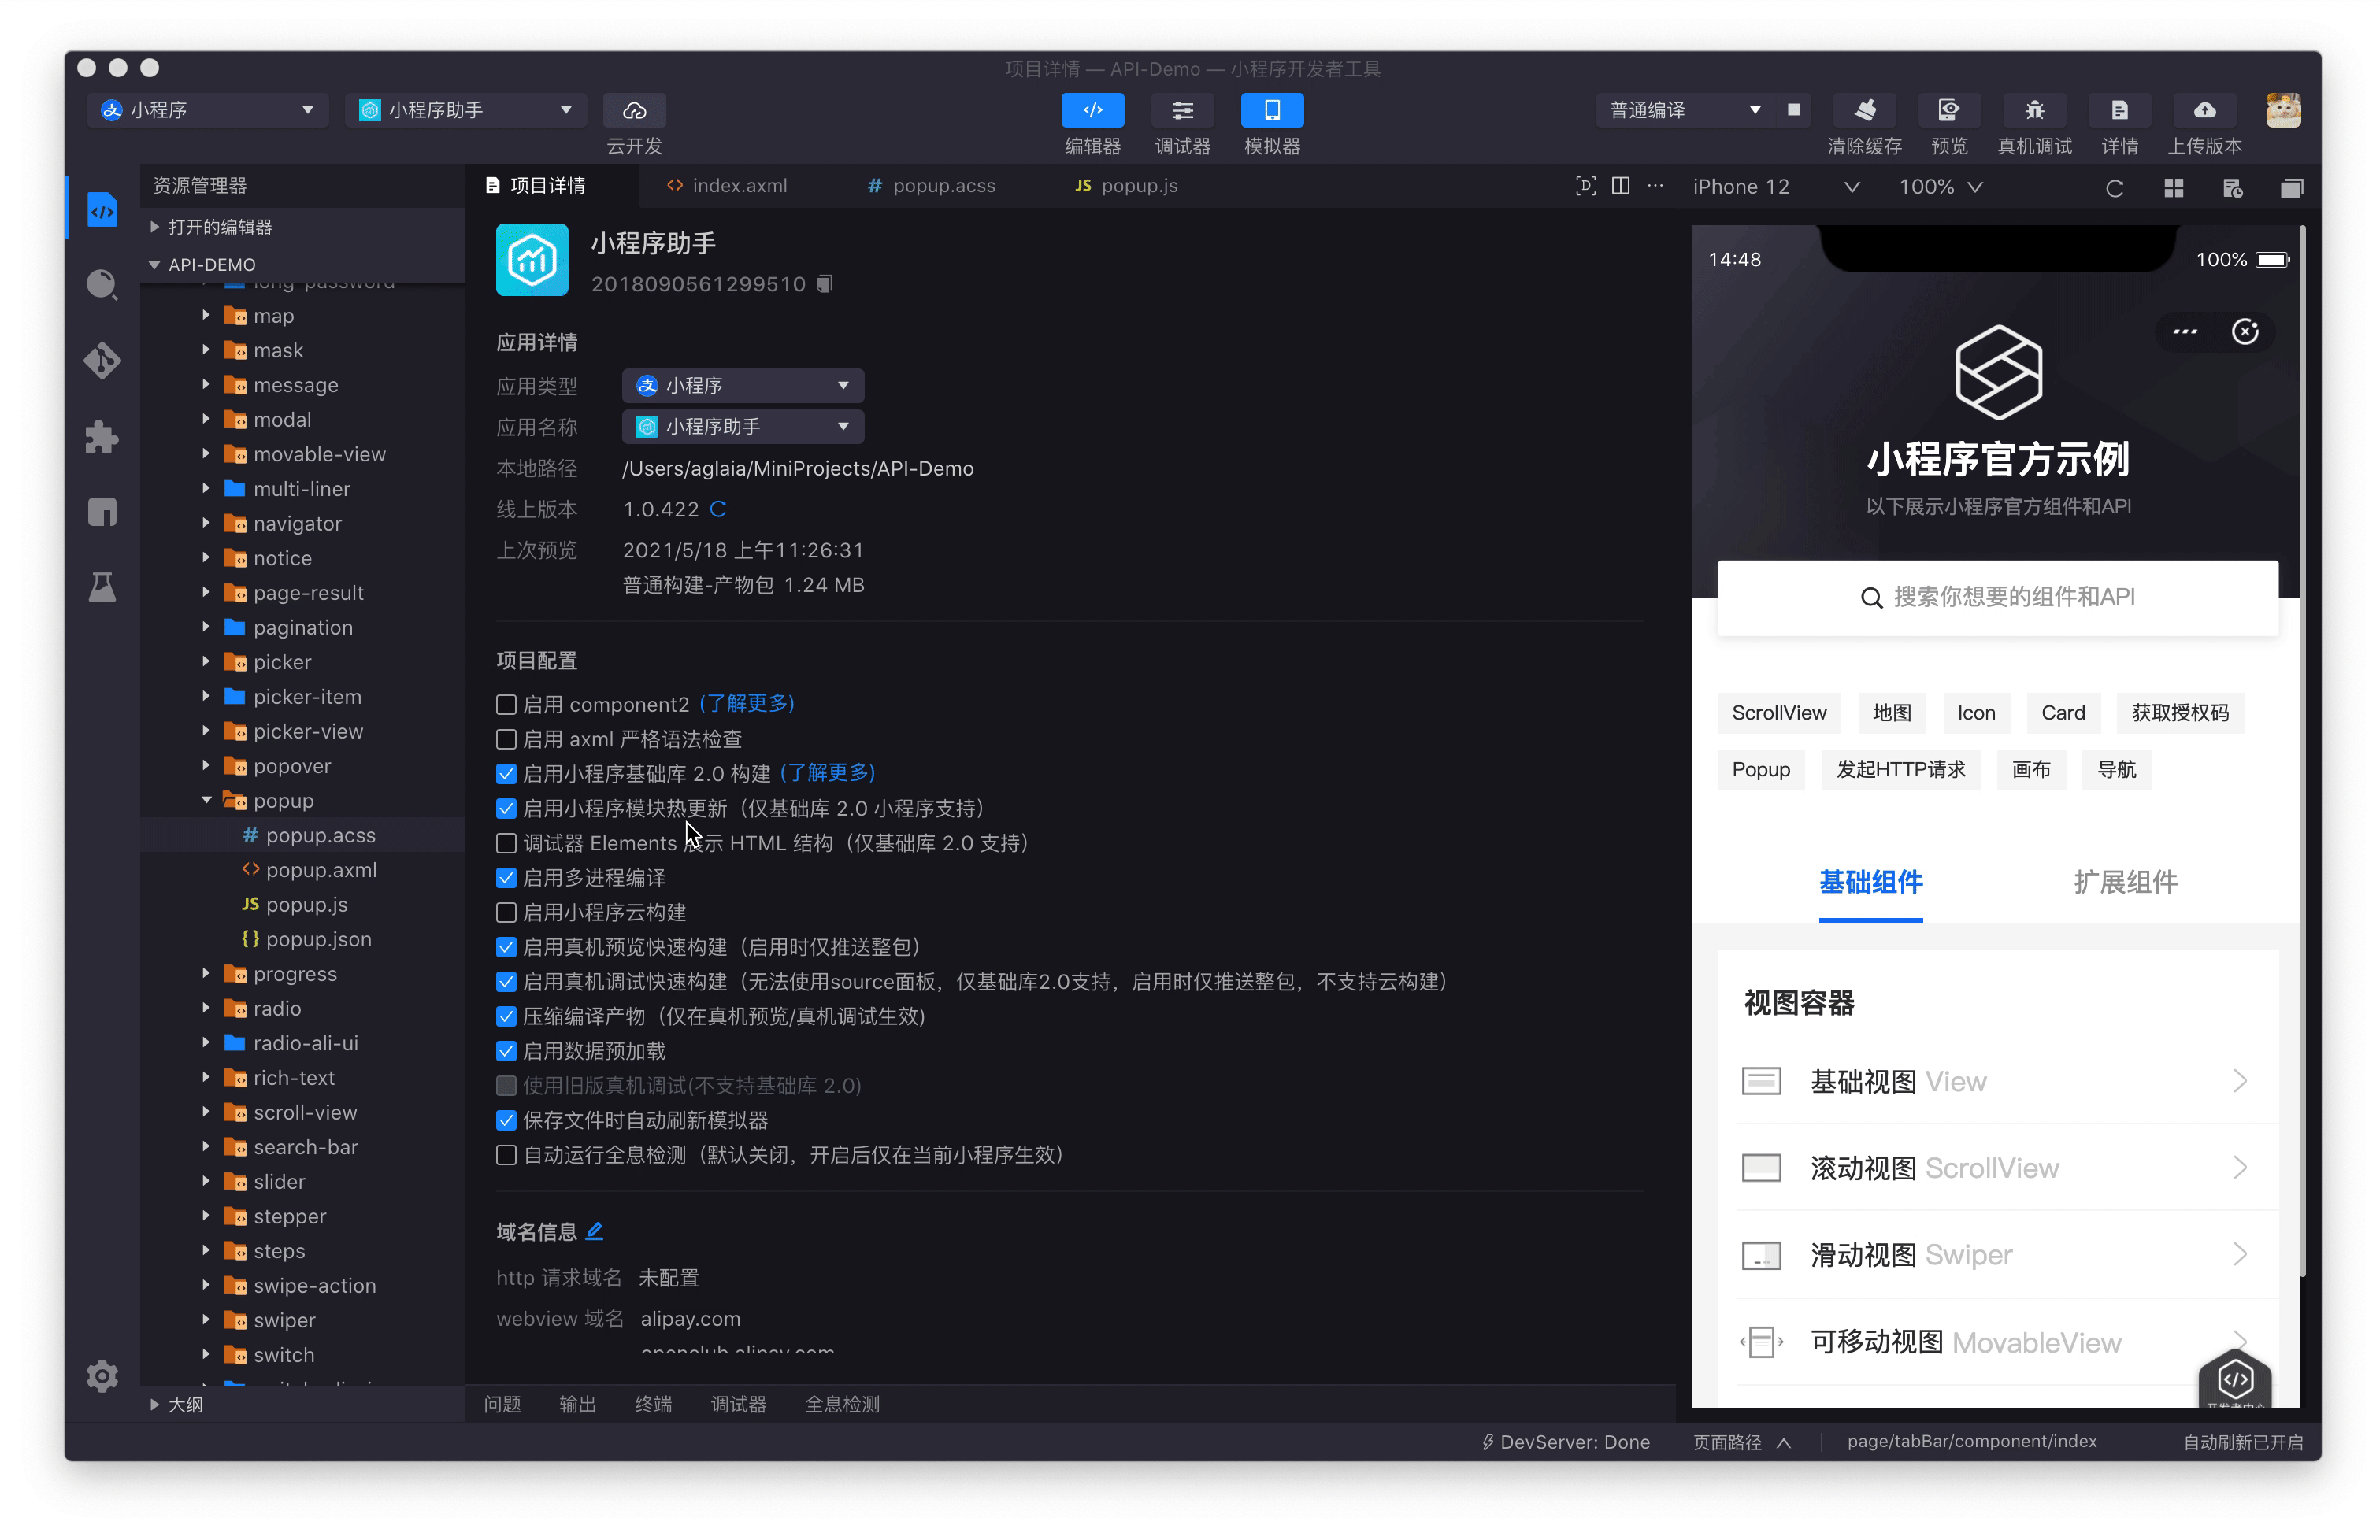The image size is (2380, 1540).
Task: Open 应用名称 dropdown in app details
Action: pos(743,427)
